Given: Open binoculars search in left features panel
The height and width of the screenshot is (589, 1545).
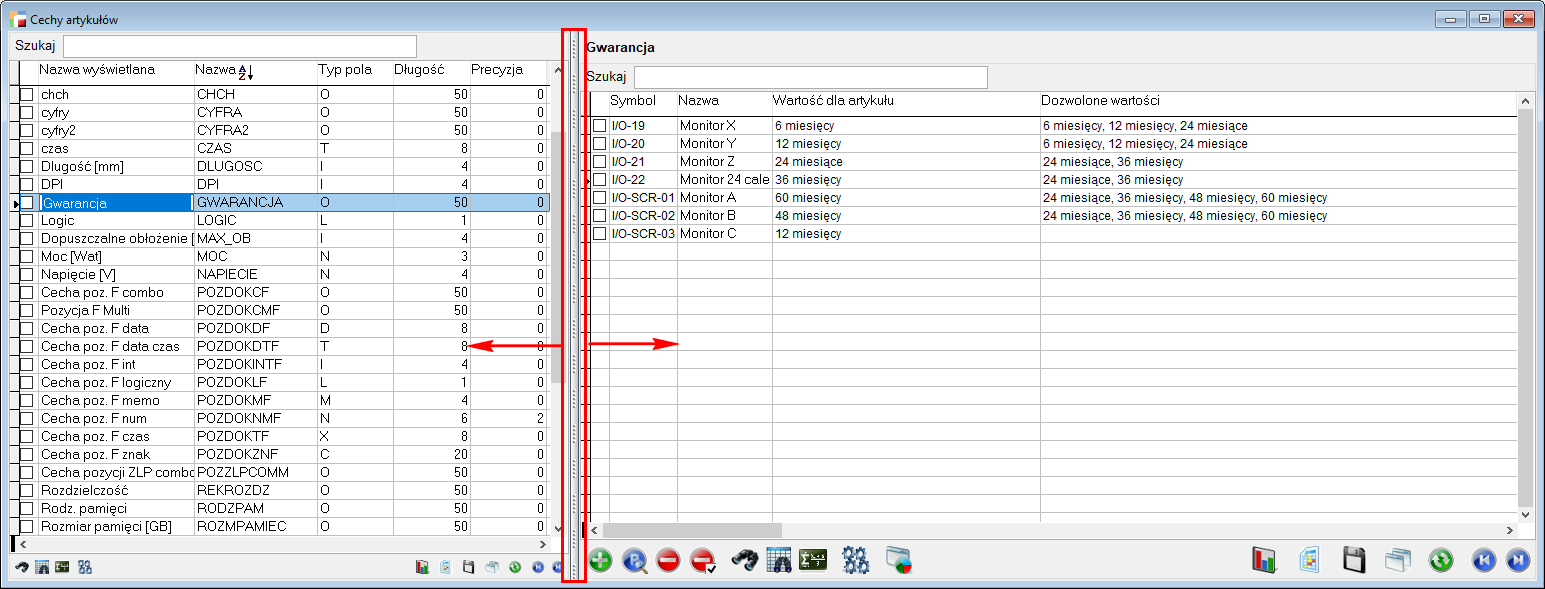Looking at the screenshot, I should (x=22, y=567).
